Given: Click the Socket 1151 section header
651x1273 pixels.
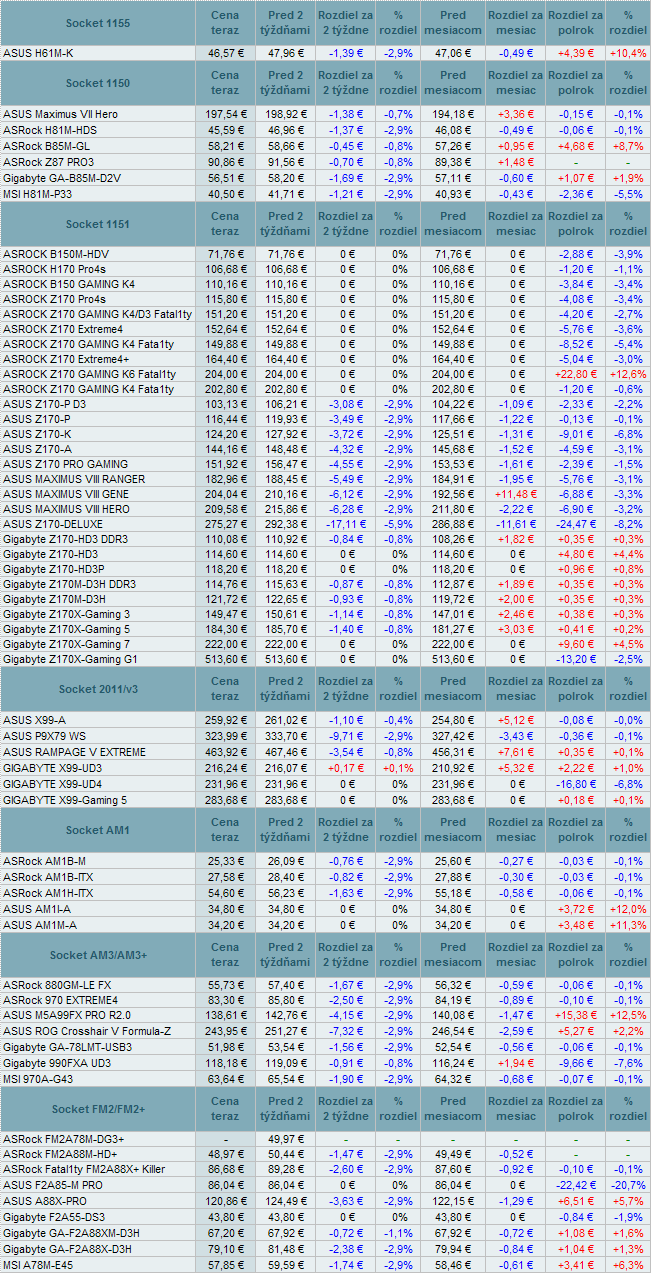Looking at the screenshot, I should coord(98,224).
